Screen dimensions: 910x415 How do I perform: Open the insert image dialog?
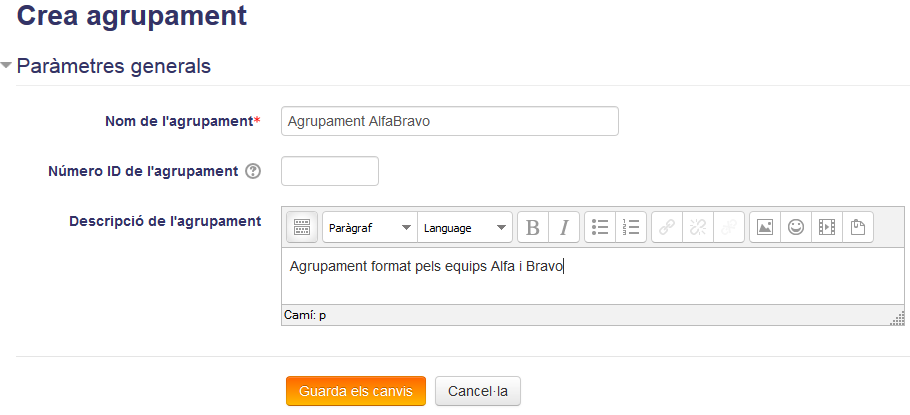point(765,227)
